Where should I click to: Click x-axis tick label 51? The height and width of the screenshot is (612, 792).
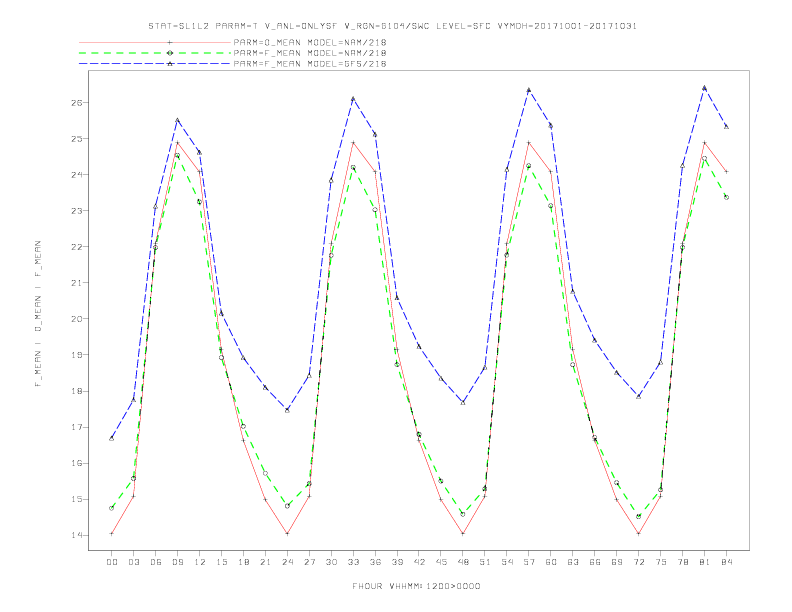[485, 562]
